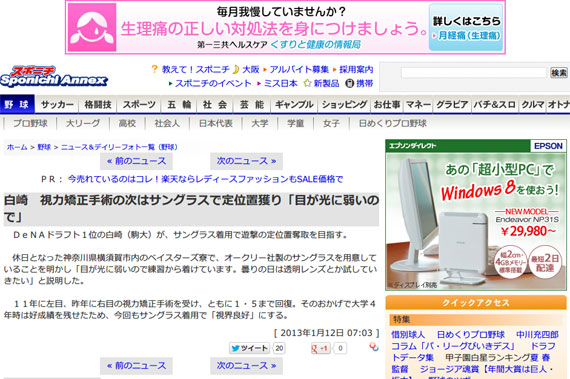Click bottom 前のニュース button

tap(136, 366)
